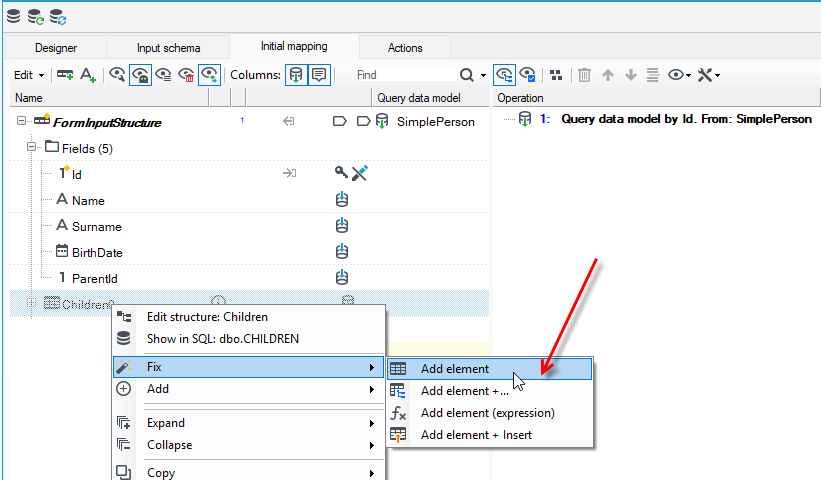Click the add text field A+ icon
The width and height of the screenshot is (821, 480).
click(x=88, y=75)
